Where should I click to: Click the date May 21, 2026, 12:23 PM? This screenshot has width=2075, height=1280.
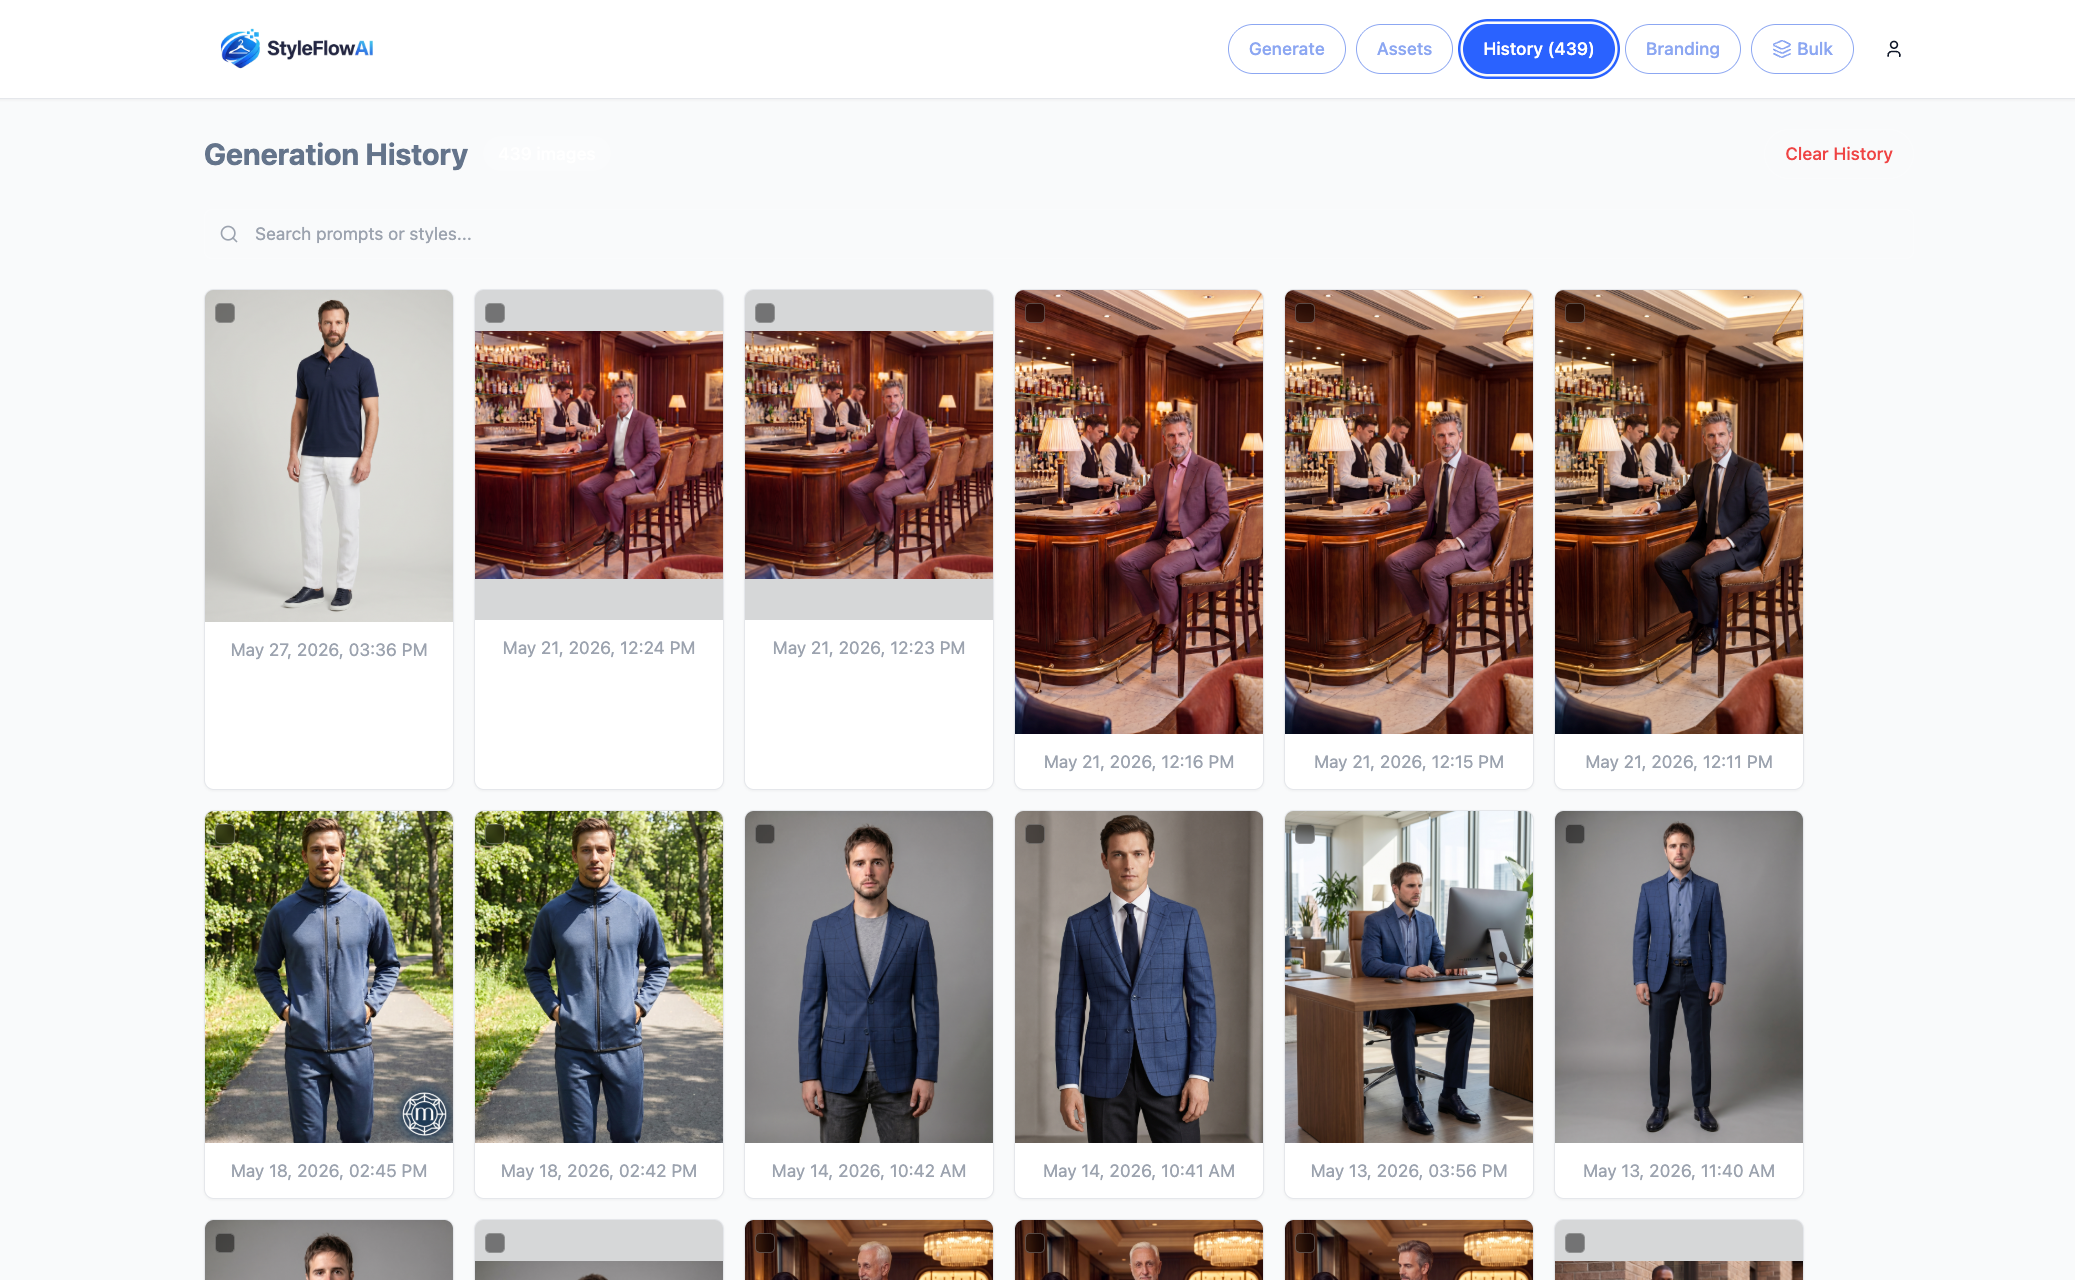(x=869, y=648)
